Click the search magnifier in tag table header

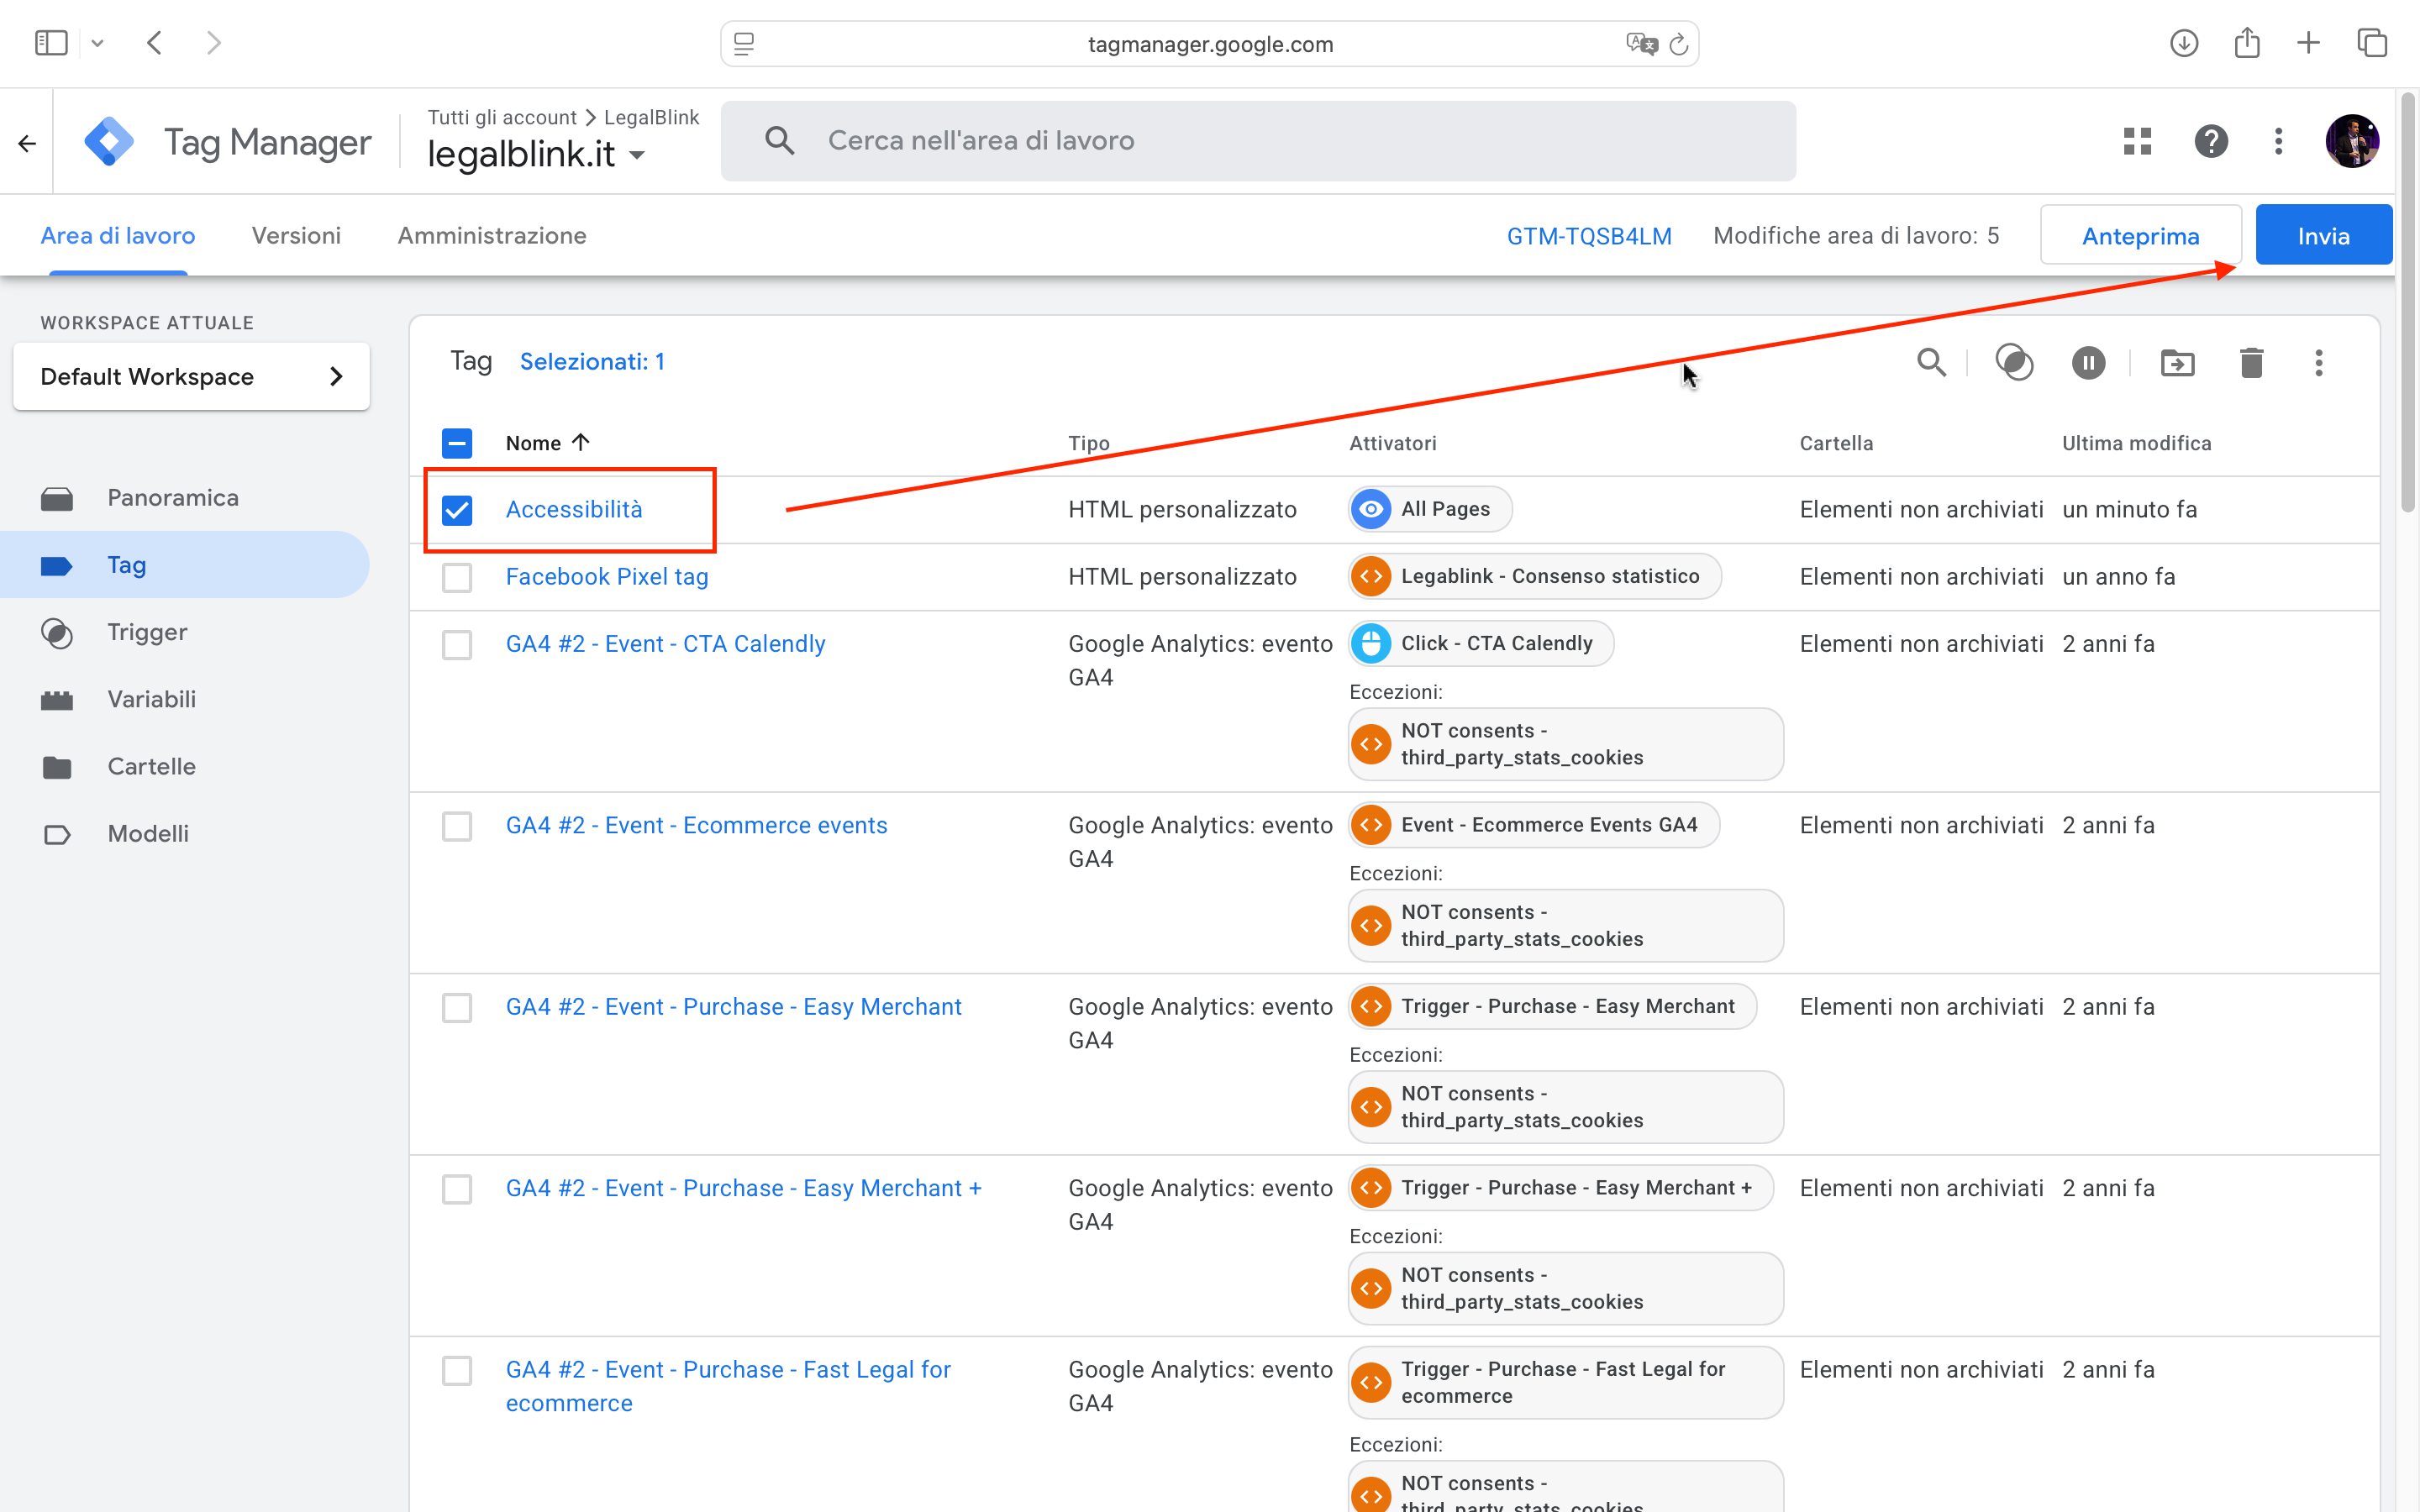pos(1931,362)
